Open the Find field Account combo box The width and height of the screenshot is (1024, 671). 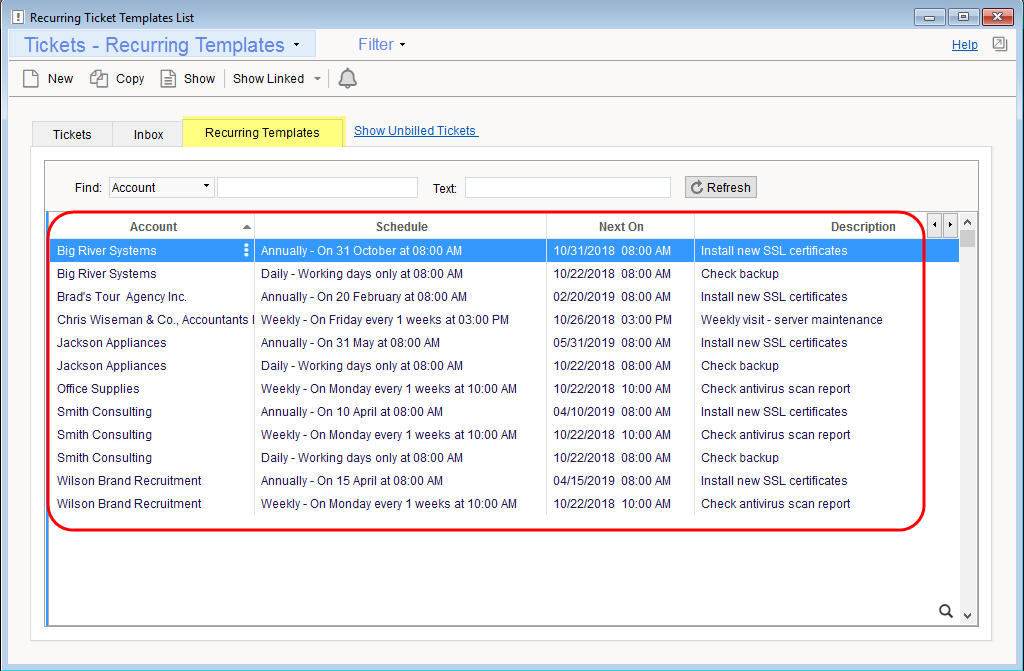(161, 187)
